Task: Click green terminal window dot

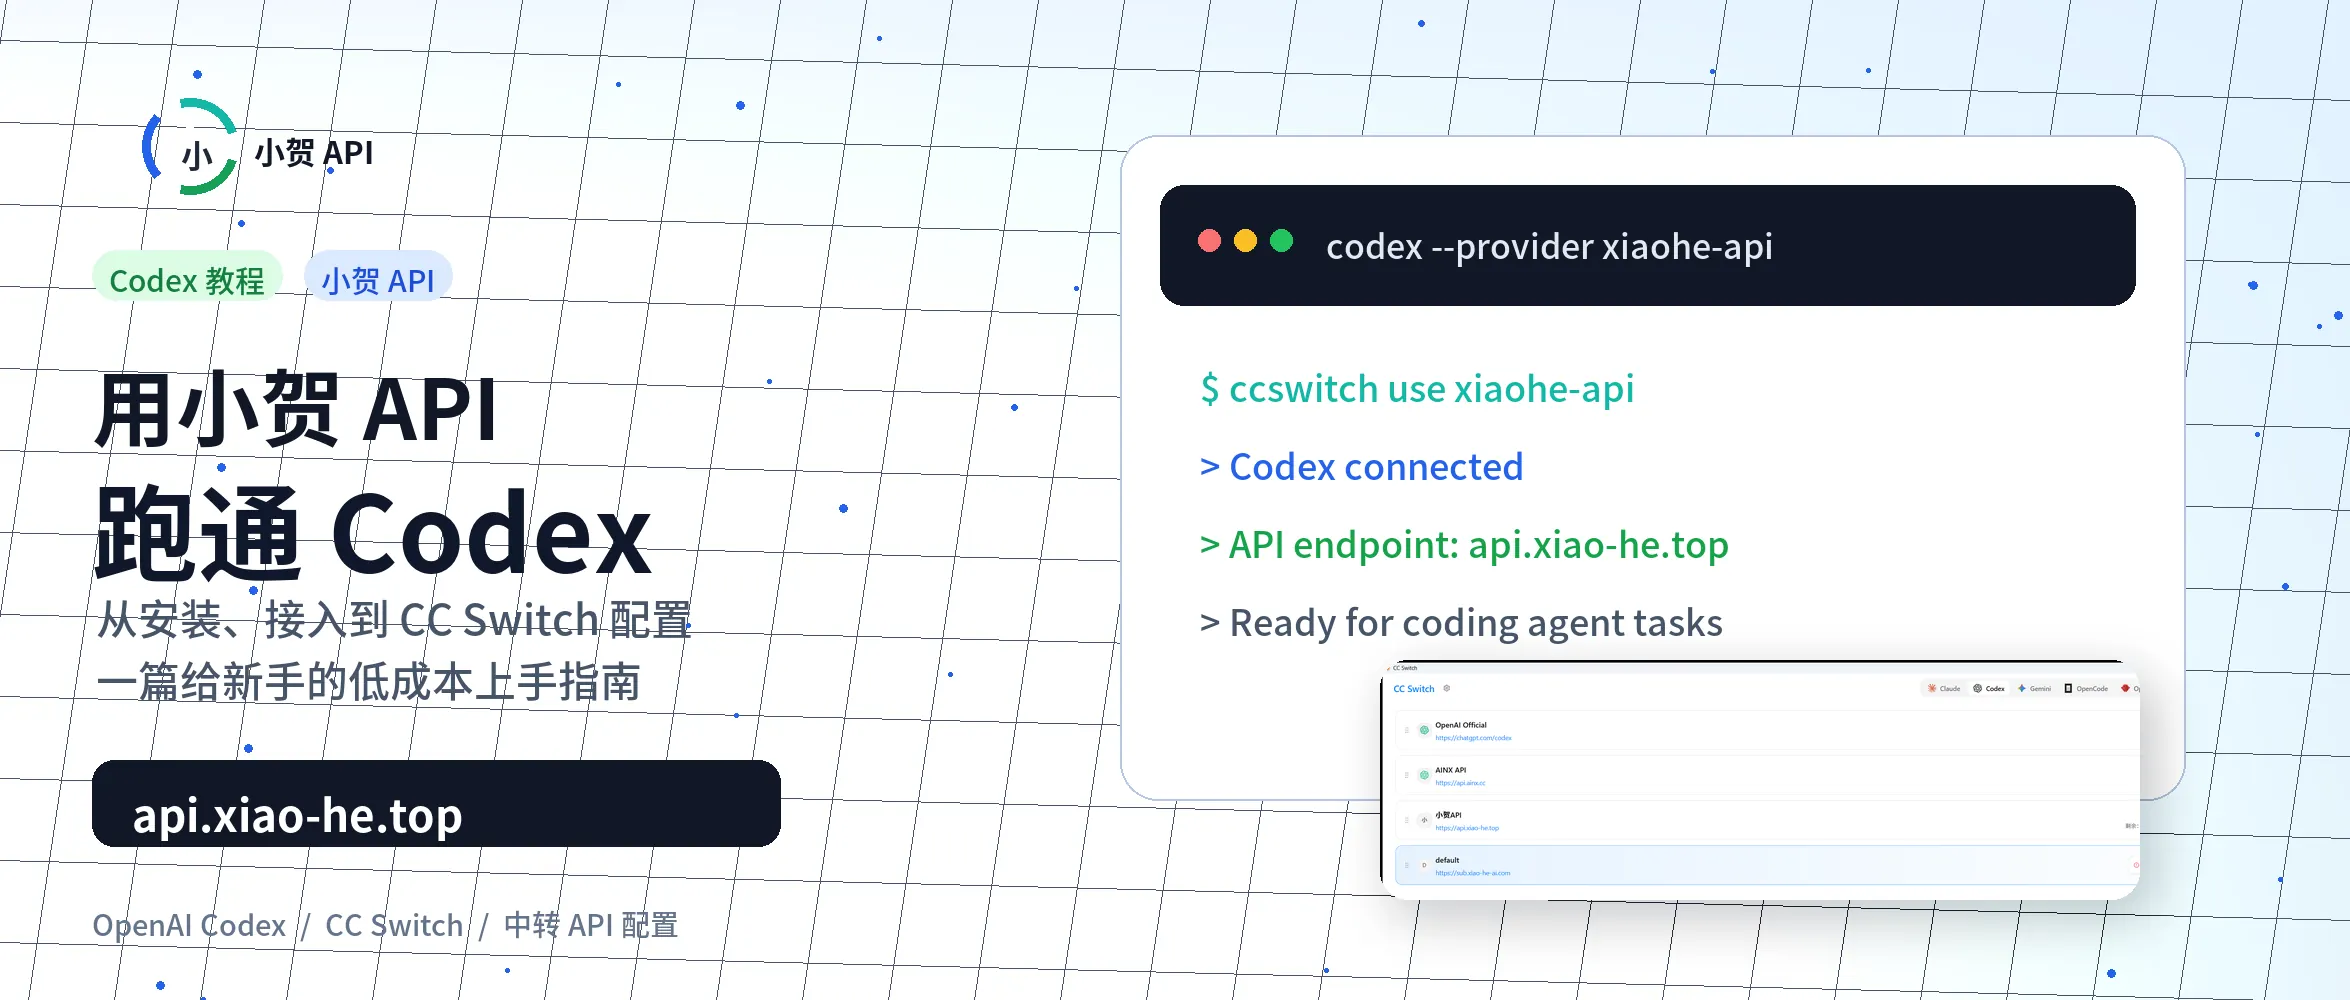Action: 1281,241
